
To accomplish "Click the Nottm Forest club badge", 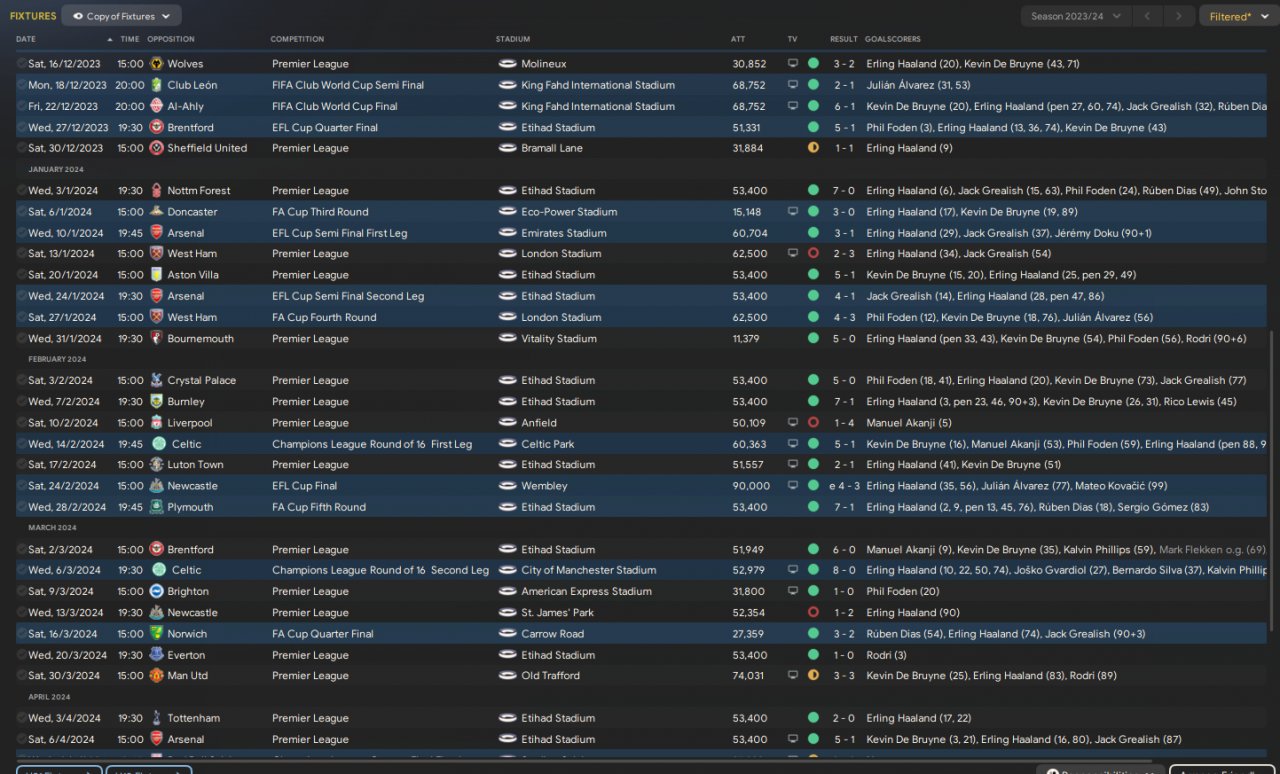I will [156, 191].
